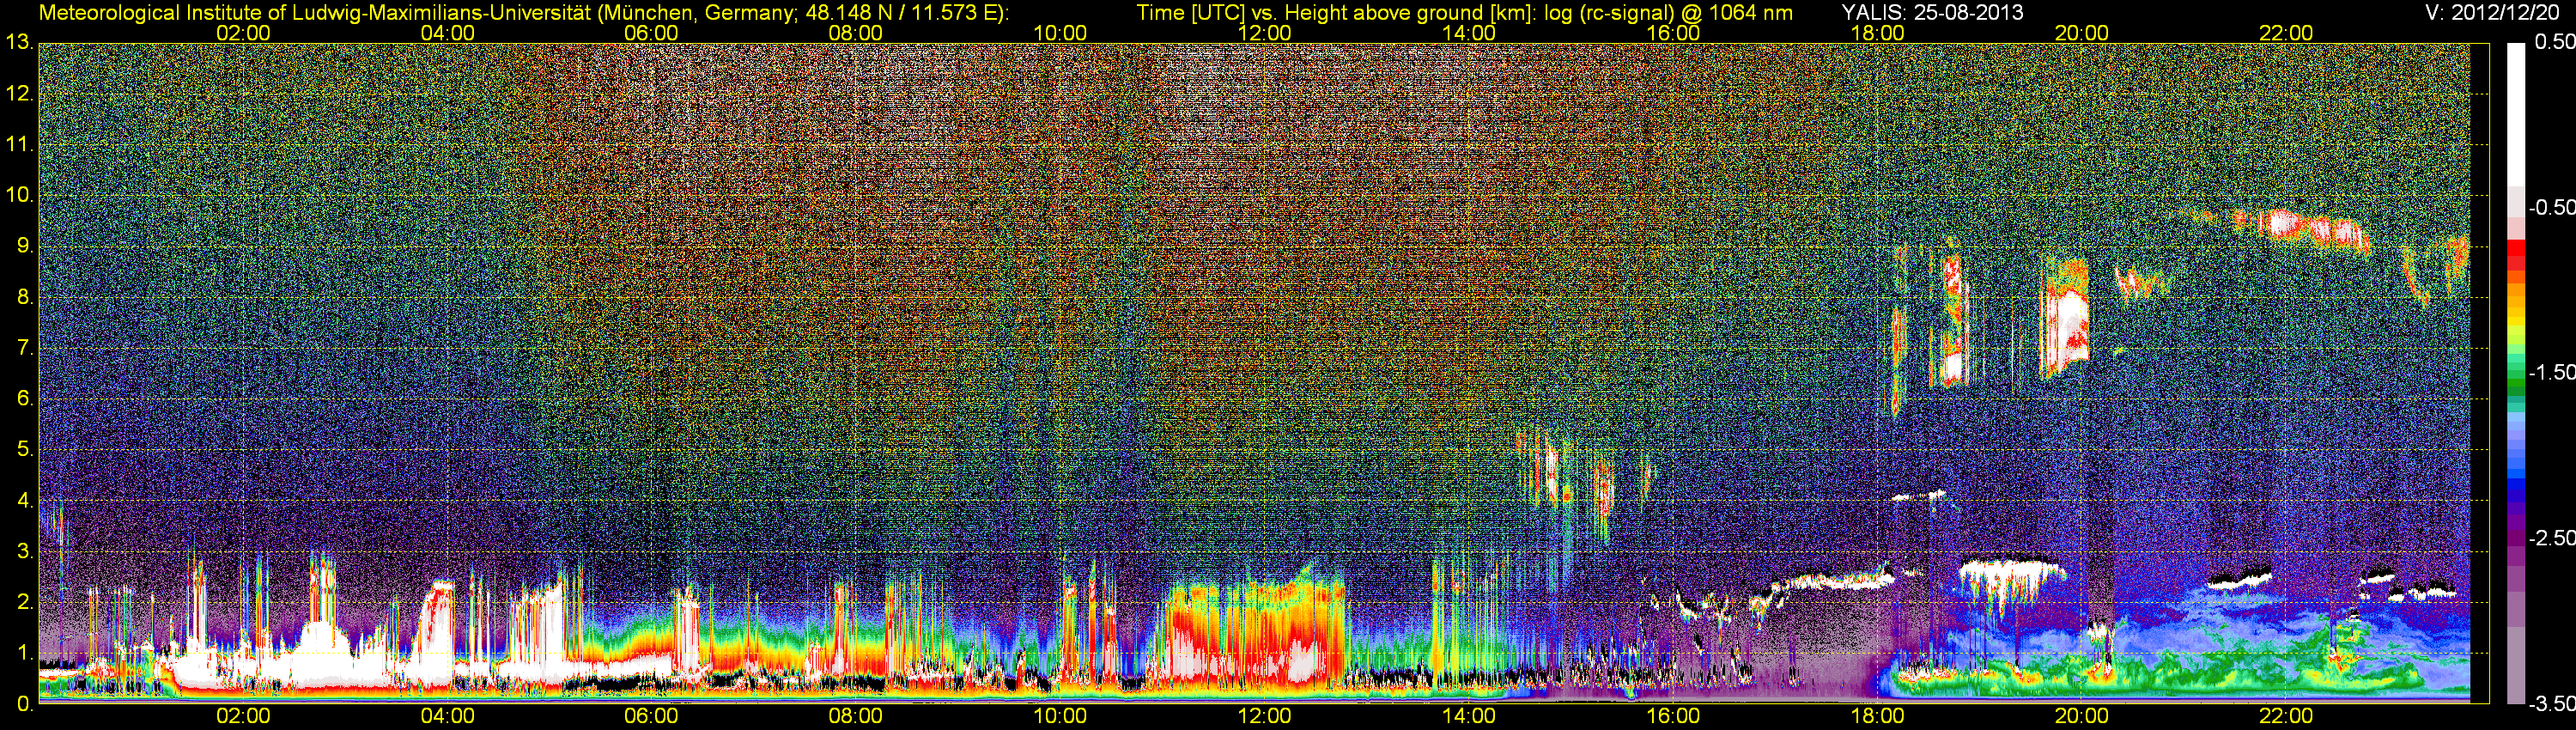Click the 20:00 label on the bottom time axis
The height and width of the screenshot is (730, 2576).
pos(2082,716)
